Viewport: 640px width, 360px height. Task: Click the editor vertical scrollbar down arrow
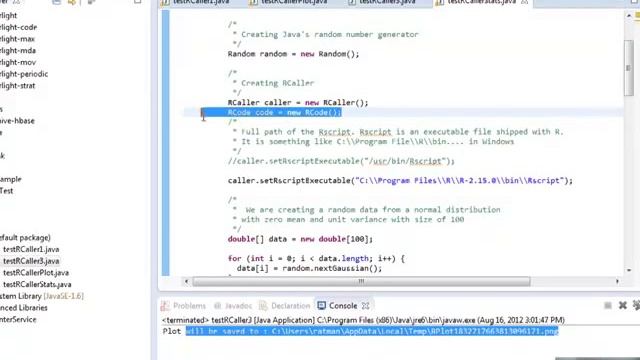click(x=629, y=270)
